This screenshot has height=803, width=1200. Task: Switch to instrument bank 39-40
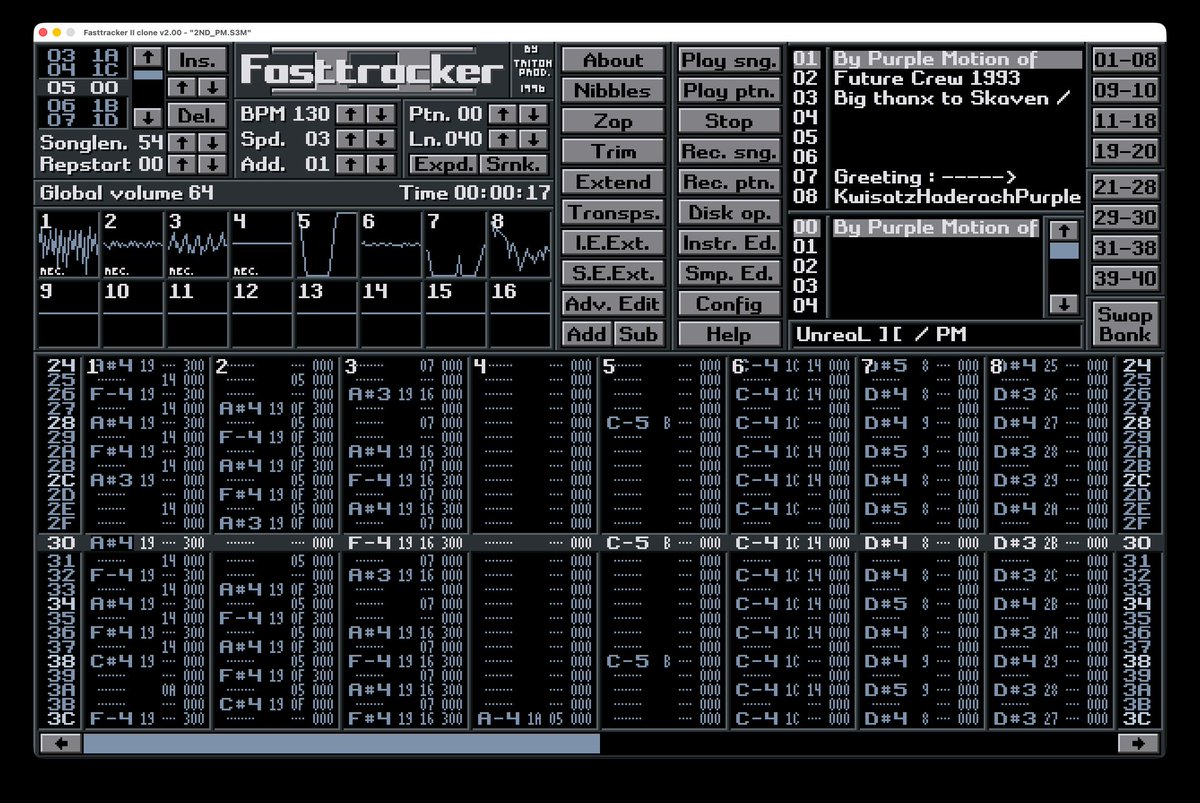coord(1125,278)
